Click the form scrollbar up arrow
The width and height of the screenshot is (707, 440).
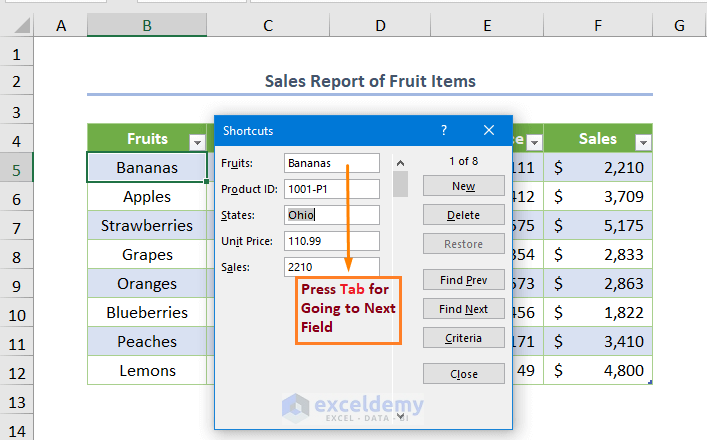[400, 163]
